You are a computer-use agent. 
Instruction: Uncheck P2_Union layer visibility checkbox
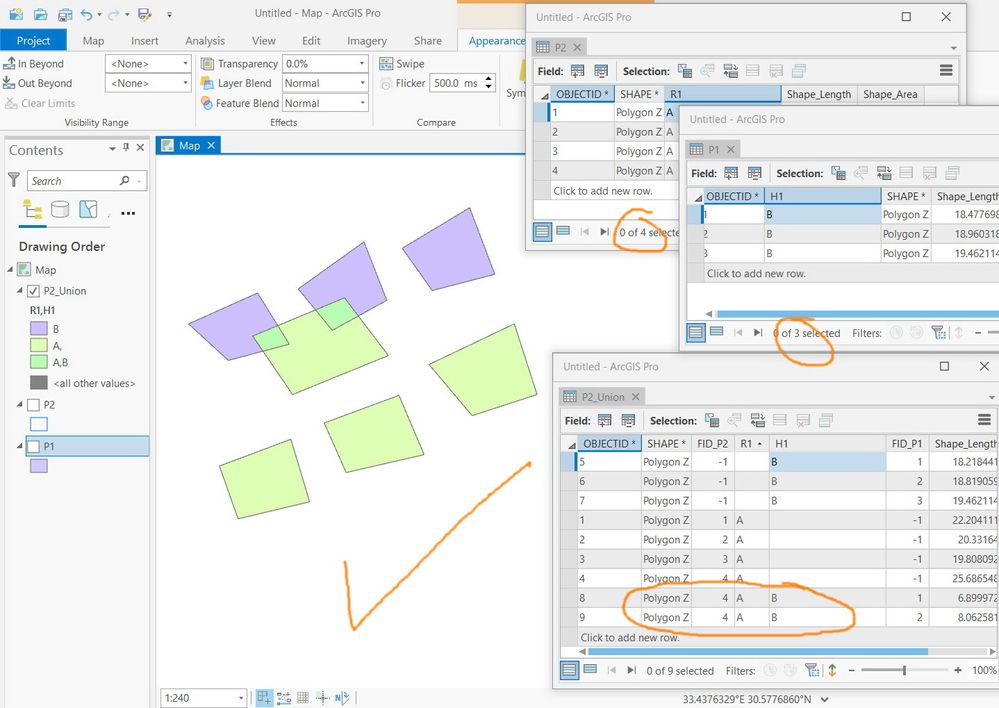(x=33, y=291)
